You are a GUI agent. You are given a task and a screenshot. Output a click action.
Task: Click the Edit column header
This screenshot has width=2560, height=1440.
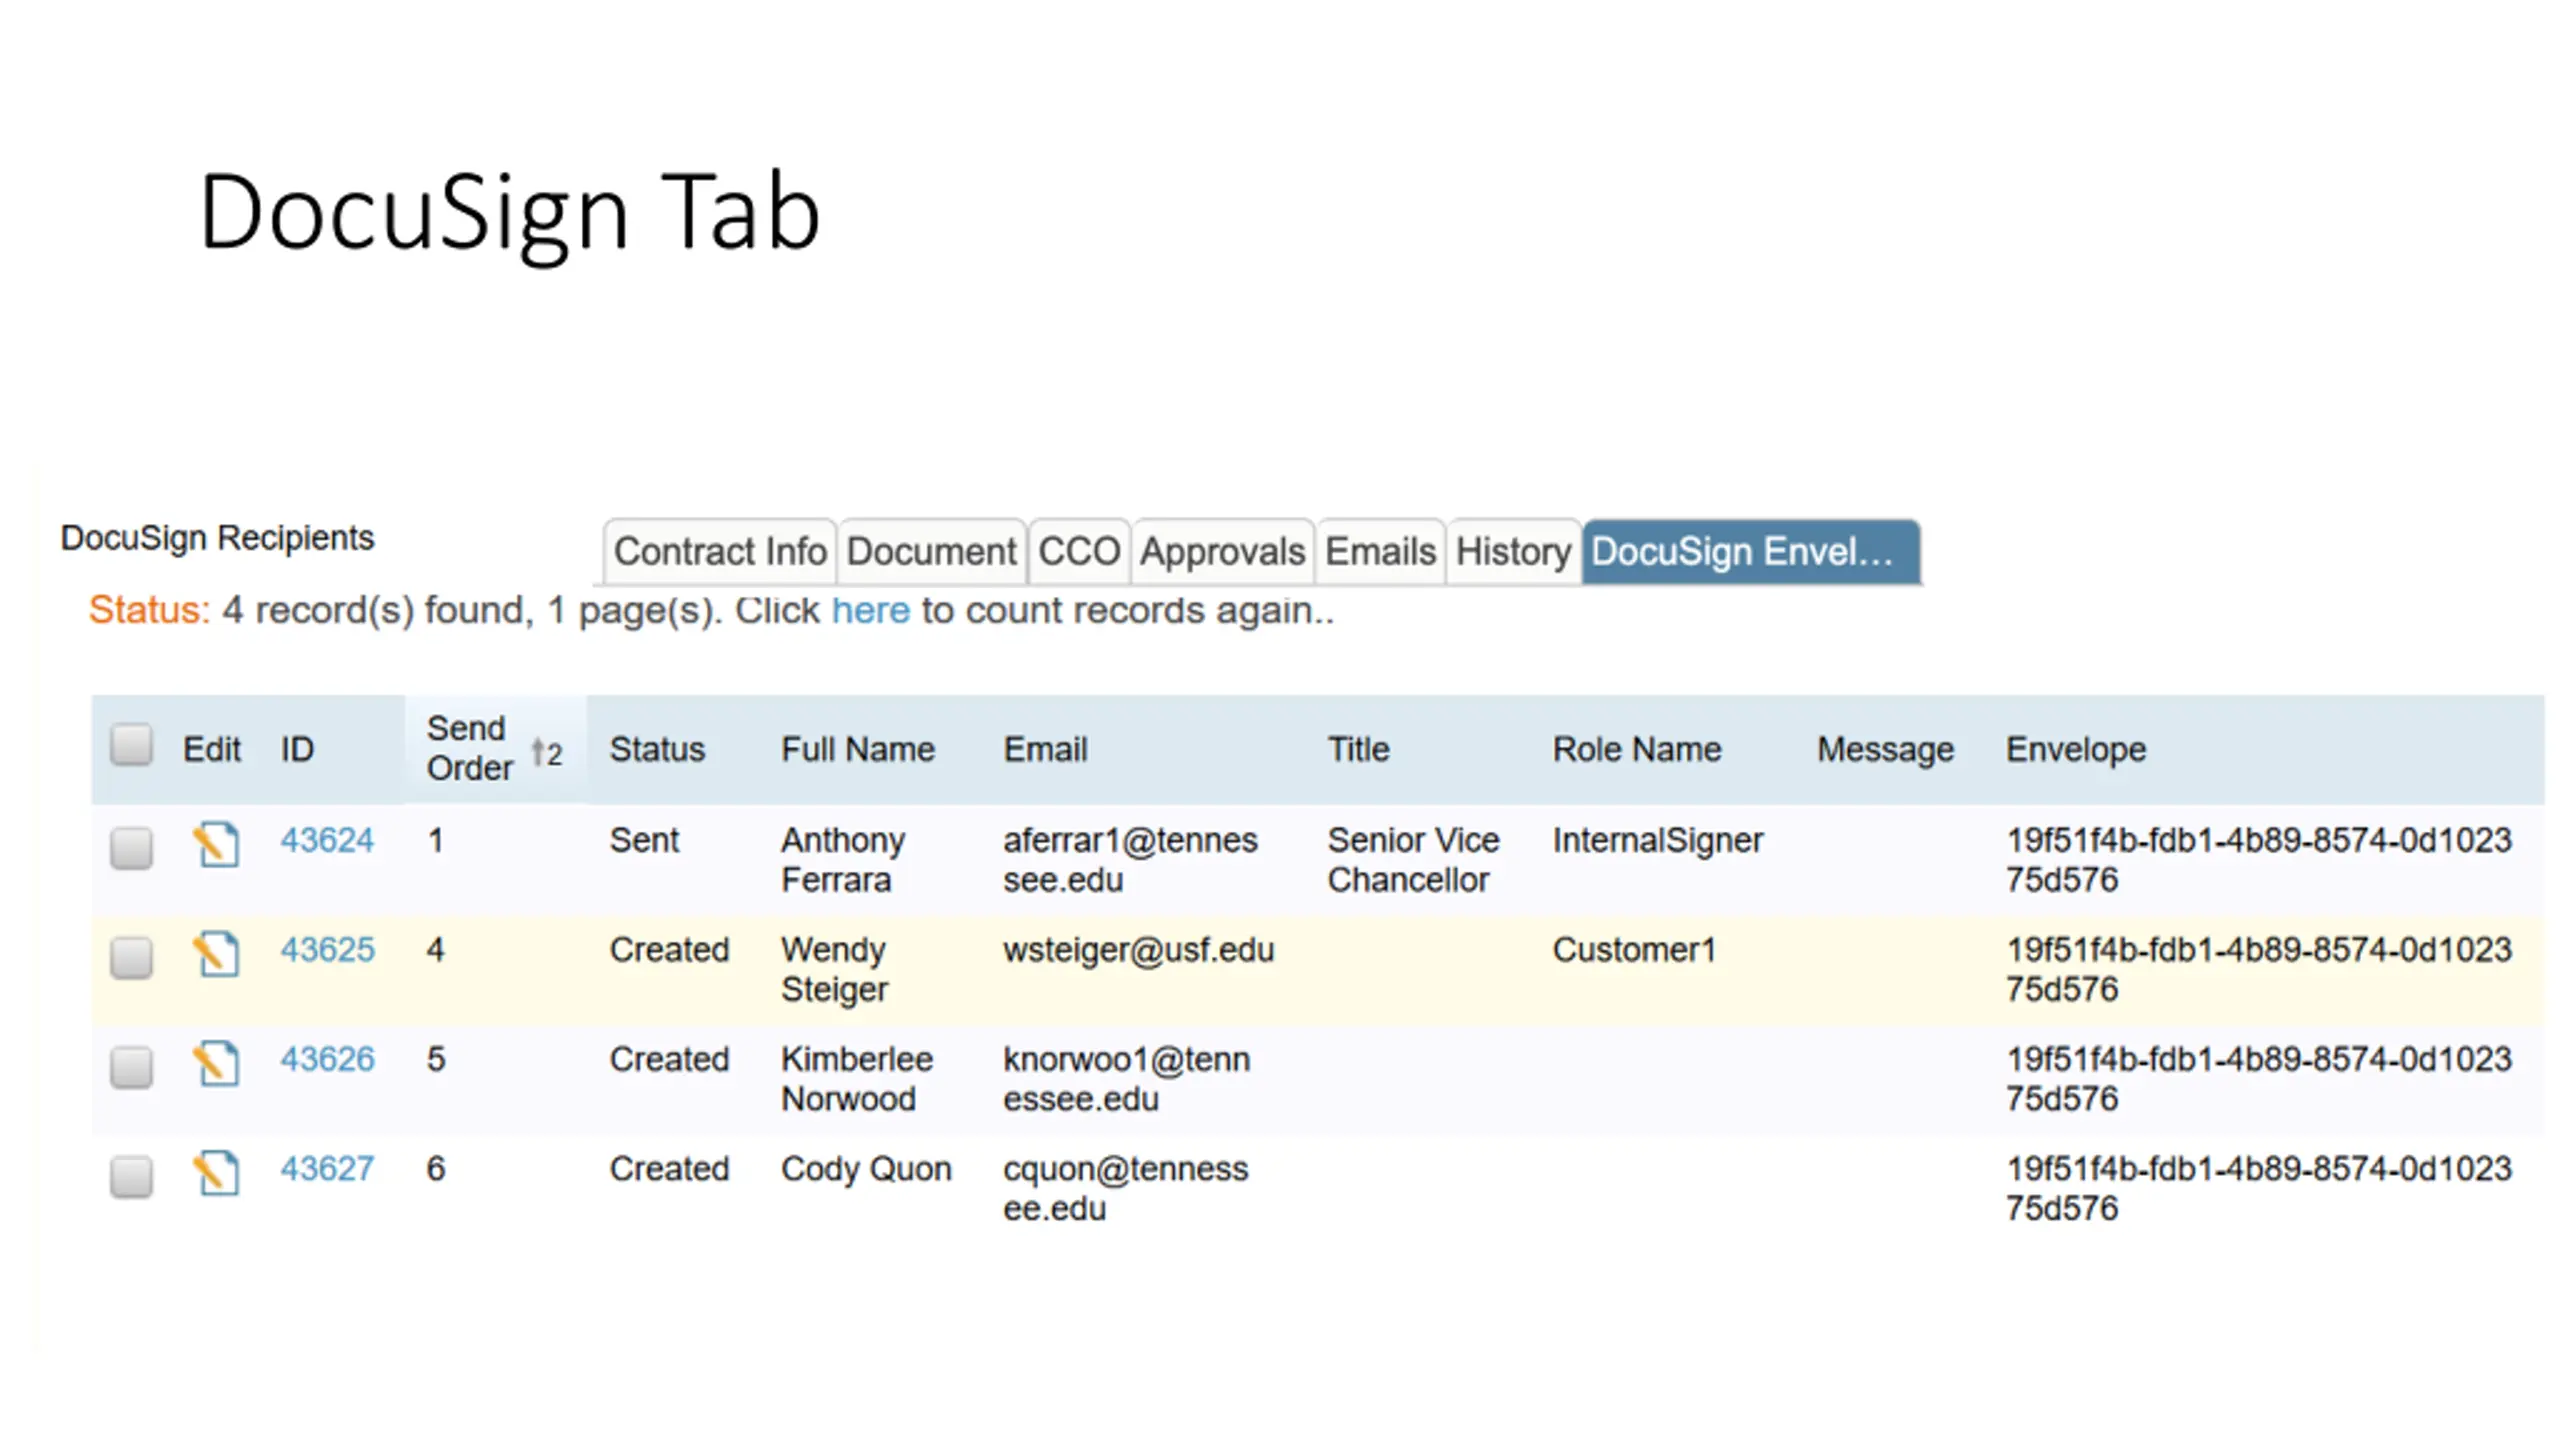point(211,749)
